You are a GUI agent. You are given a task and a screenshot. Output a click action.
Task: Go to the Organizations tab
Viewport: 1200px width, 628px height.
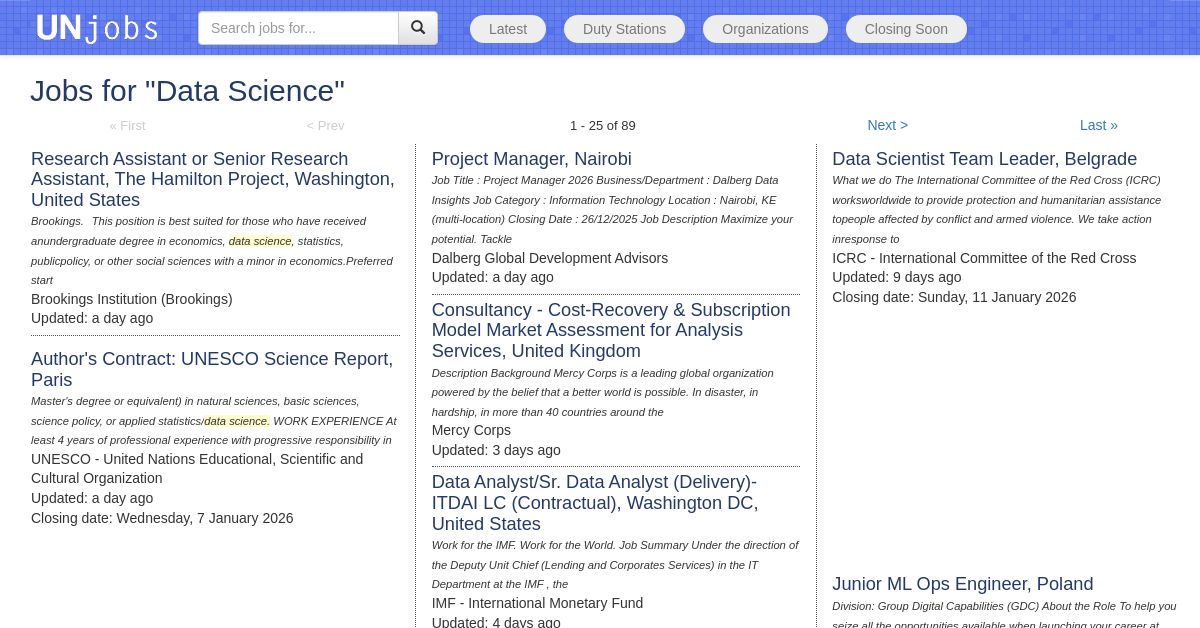[765, 29]
